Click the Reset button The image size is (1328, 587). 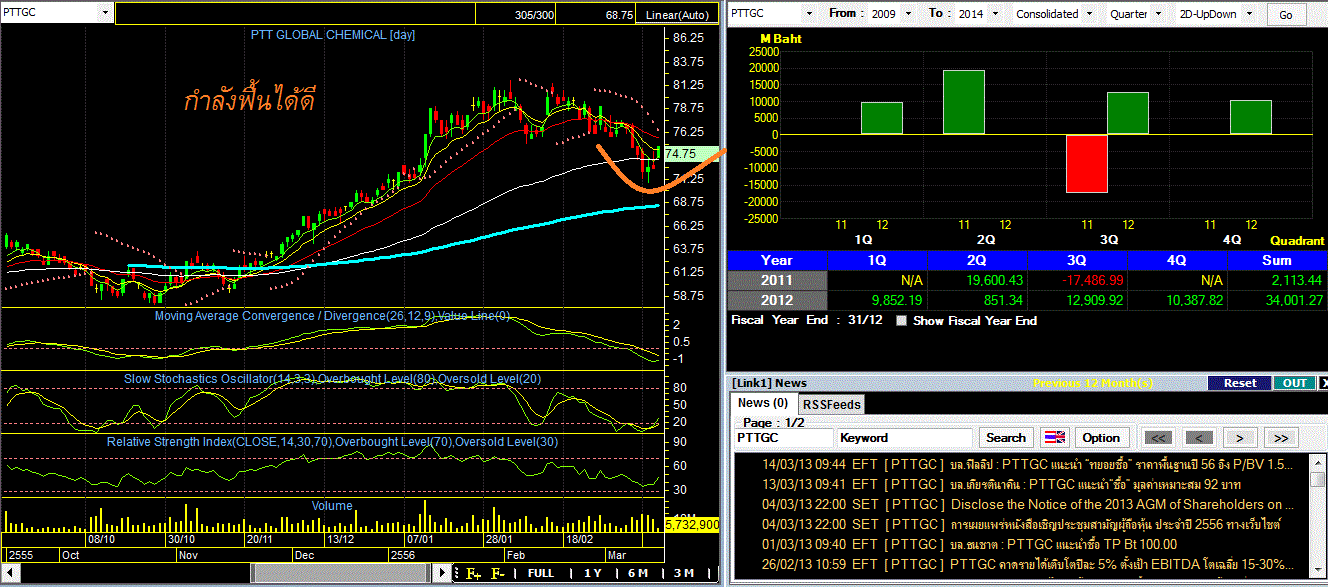coord(1240,383)
